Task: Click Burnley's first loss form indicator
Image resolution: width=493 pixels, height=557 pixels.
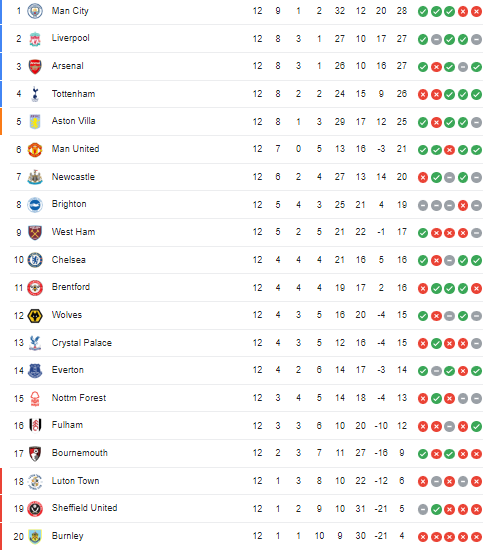Action: coord(423,537)
